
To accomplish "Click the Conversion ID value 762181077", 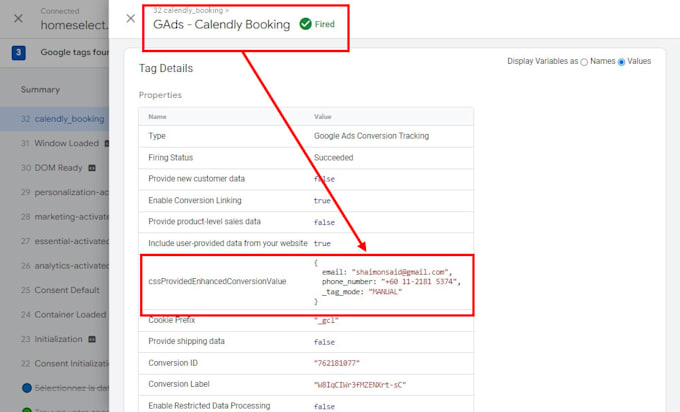I will [x=337, y=363].
